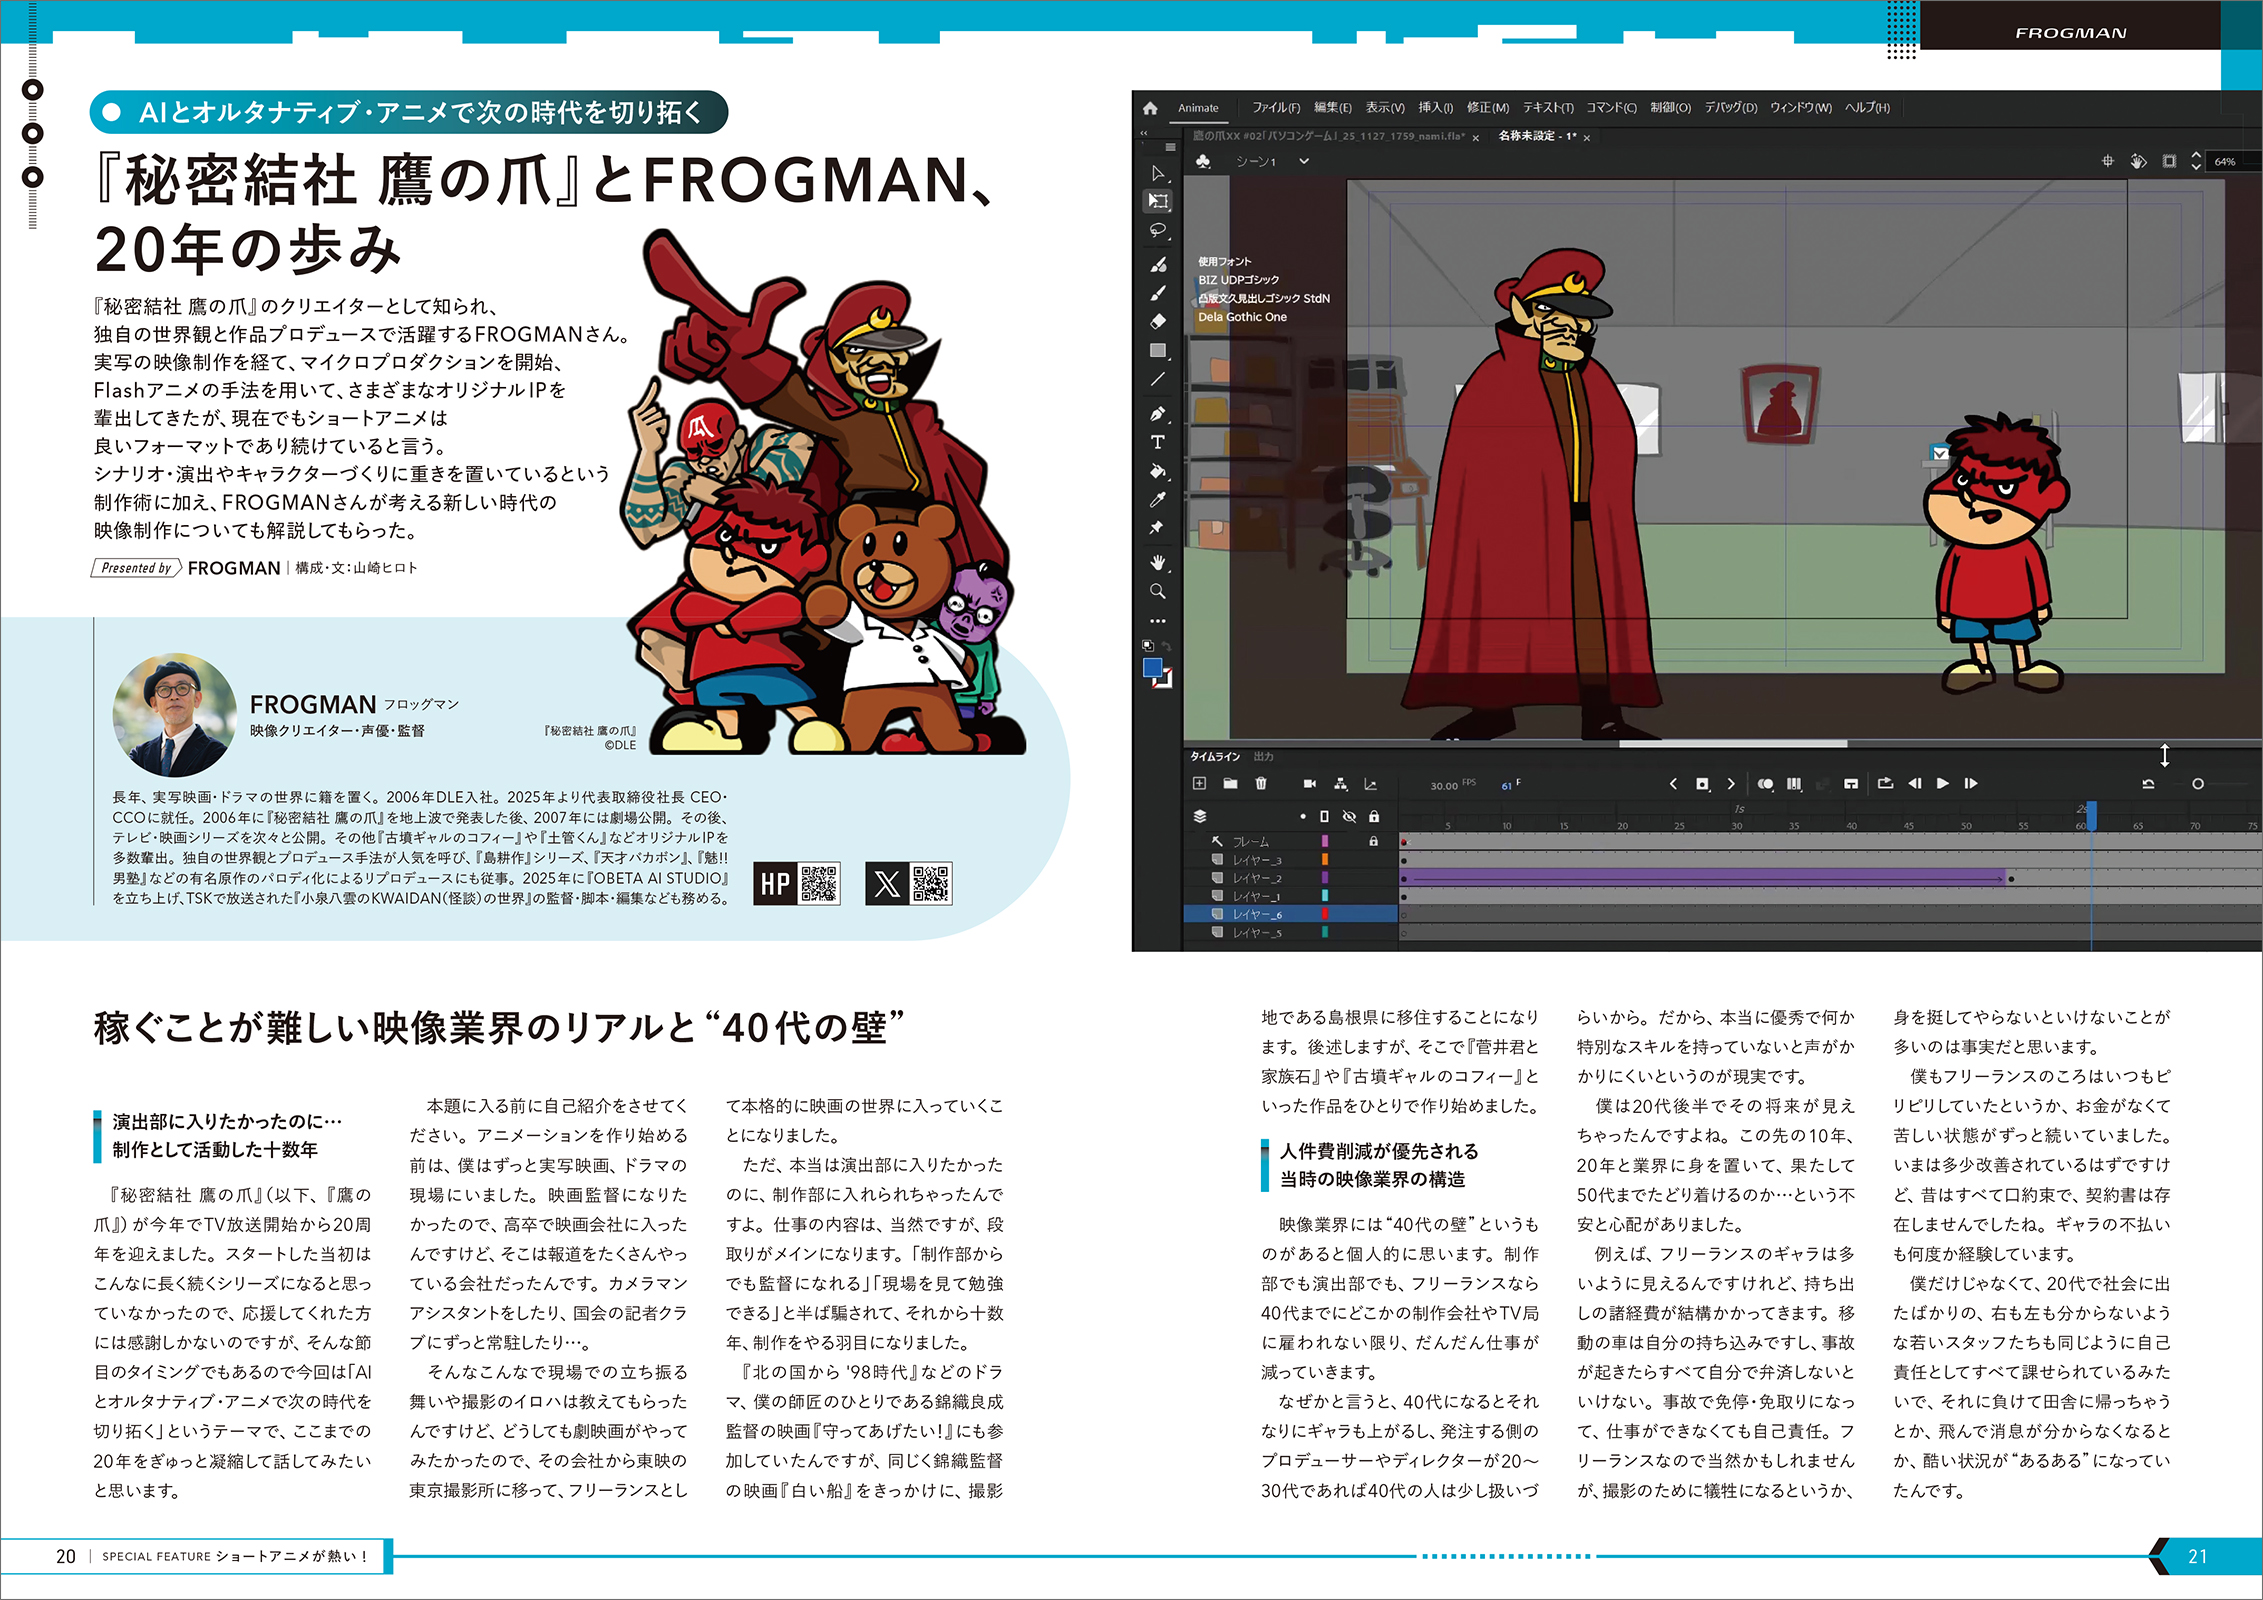
Task: Unlock the フレーム layer padlock
Action: coord(1374,841)
